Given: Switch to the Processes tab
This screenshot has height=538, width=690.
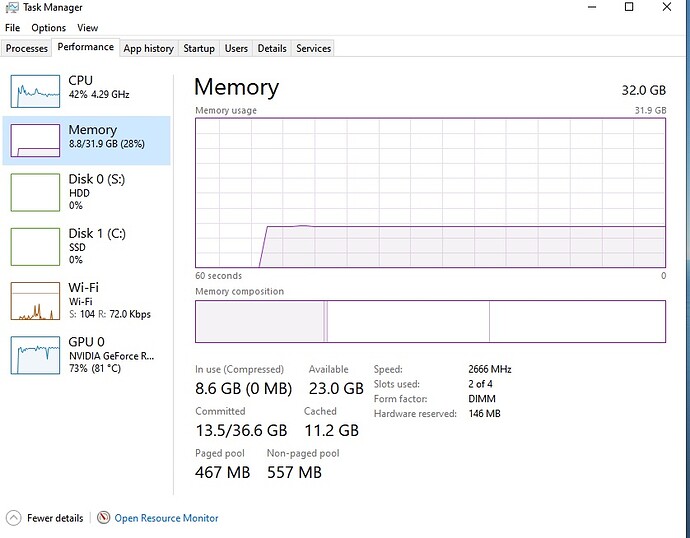Looking at the screenshot, I should click(x=27, y=48).
